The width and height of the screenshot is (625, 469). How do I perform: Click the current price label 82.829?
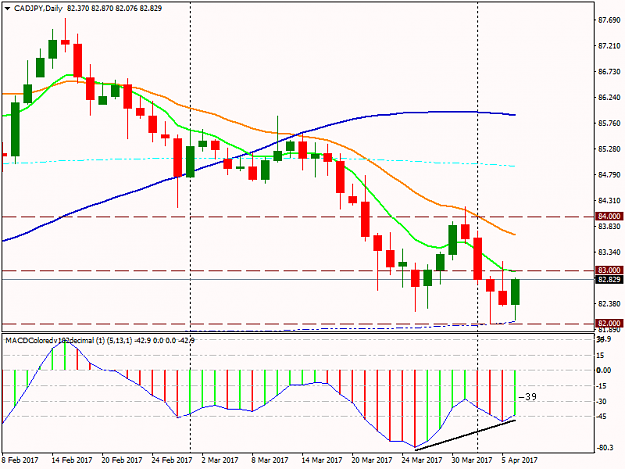[x=609, y=279]
